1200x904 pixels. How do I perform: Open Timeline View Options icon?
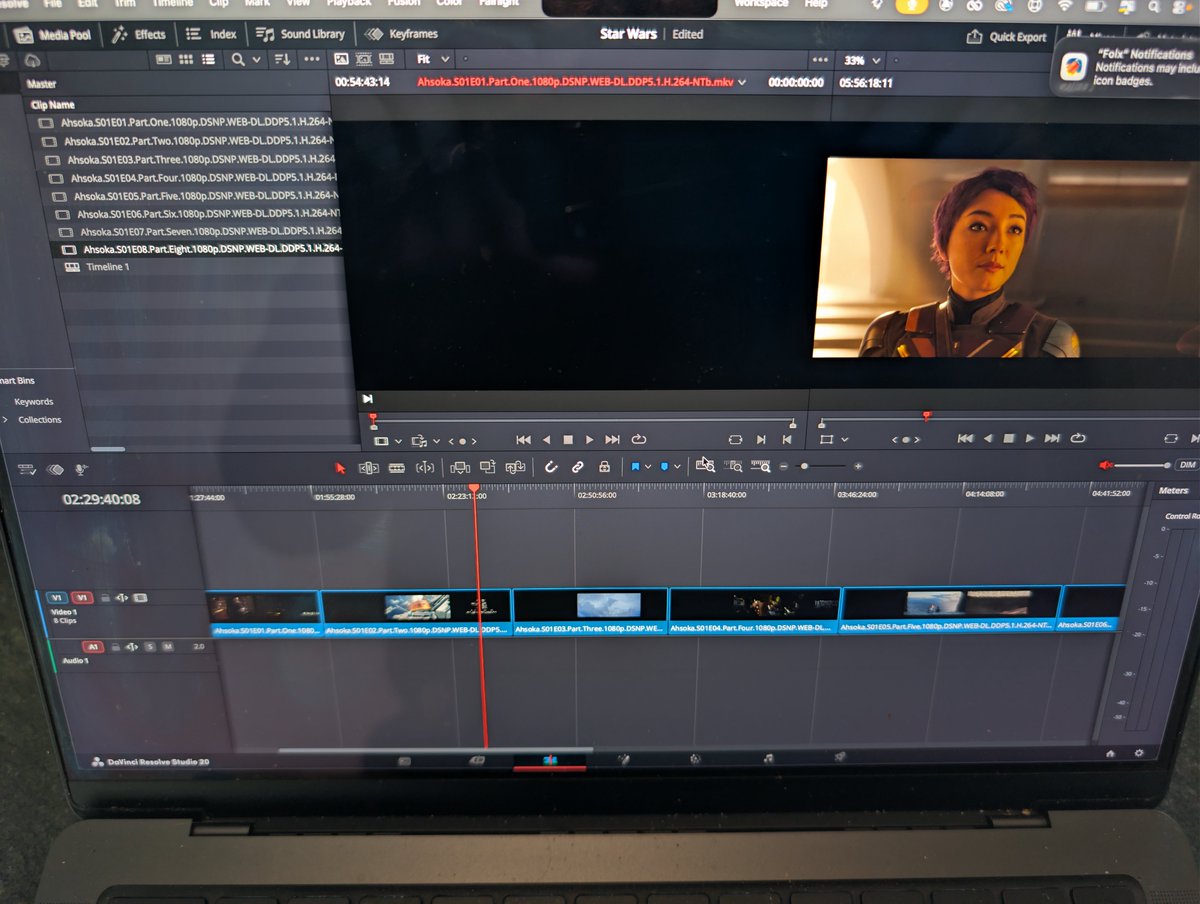point(27,468)
